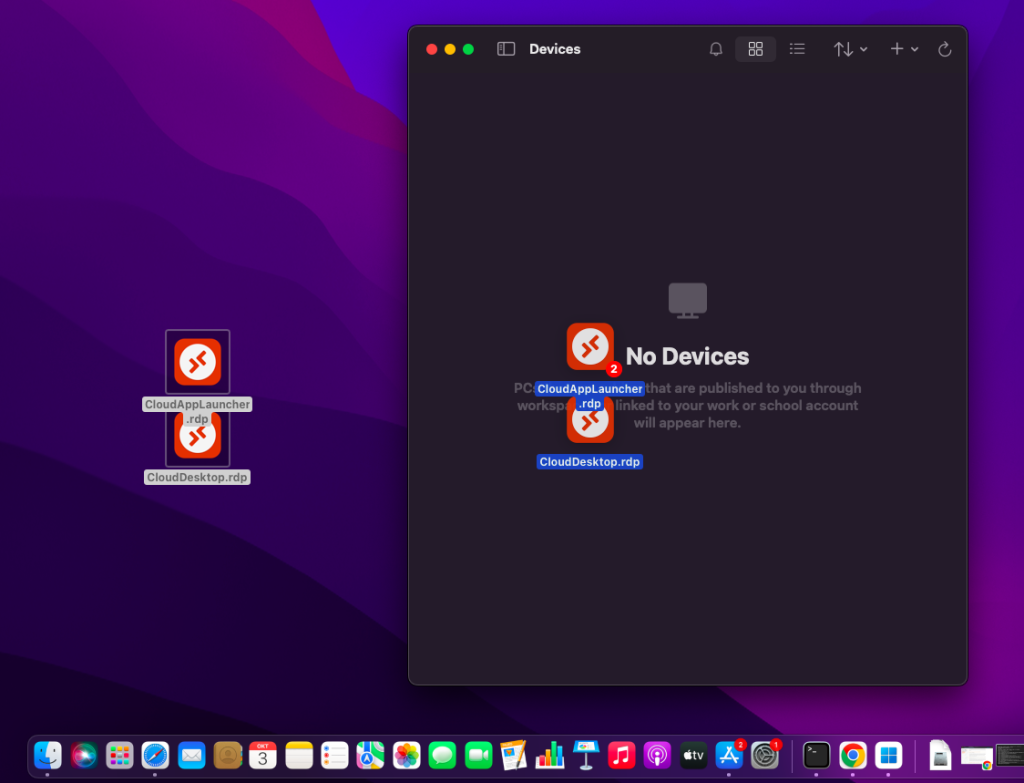This screenshot has height=783, width=1024.
Task: Refresh the devices list
Action: coord(944,49)
